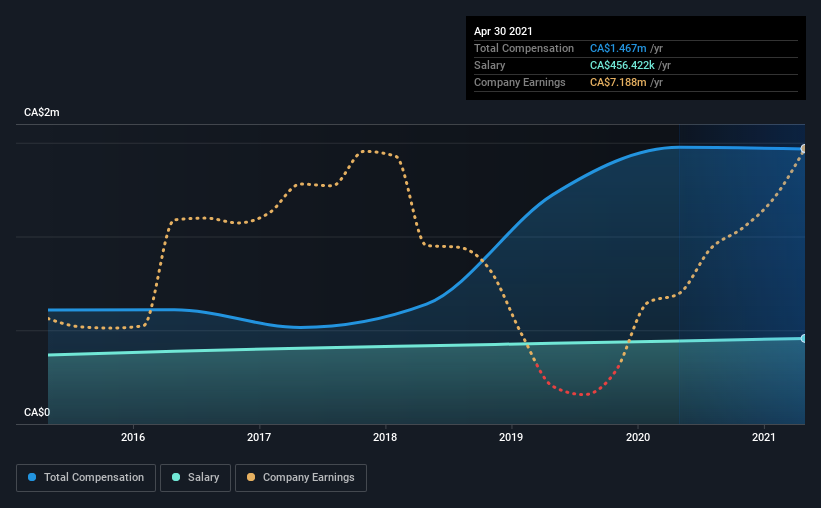This screenshot has height=508, width=821.
Task: Click the Total Compensation endpoint marker at 2021
Action: click(x=804, y=149)
